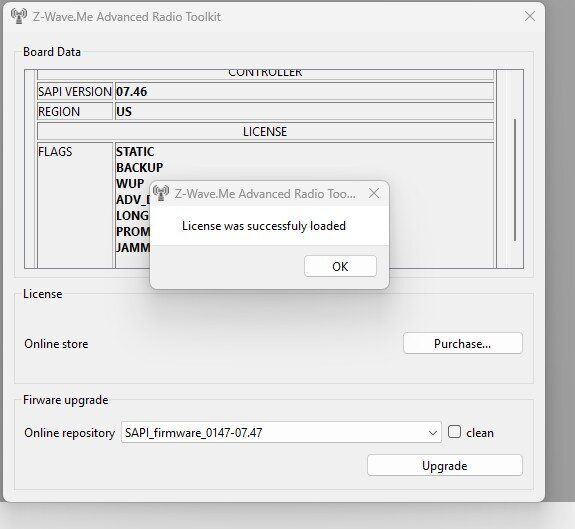
Task: Click the Online repository label
Action: 70,433
